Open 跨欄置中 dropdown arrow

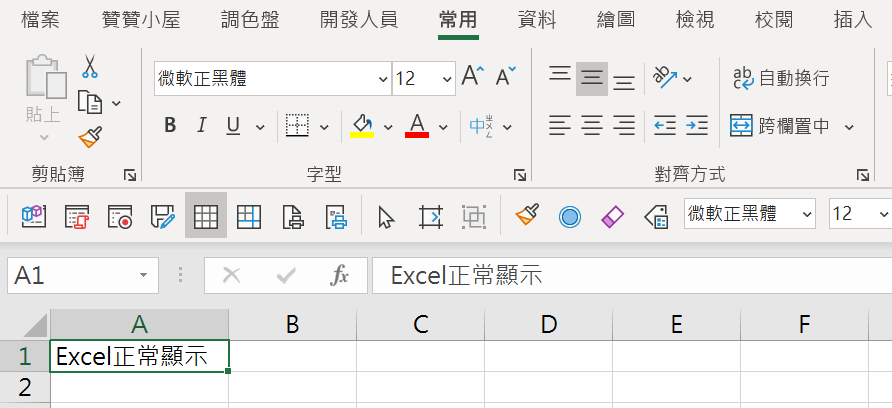[849, 126]
